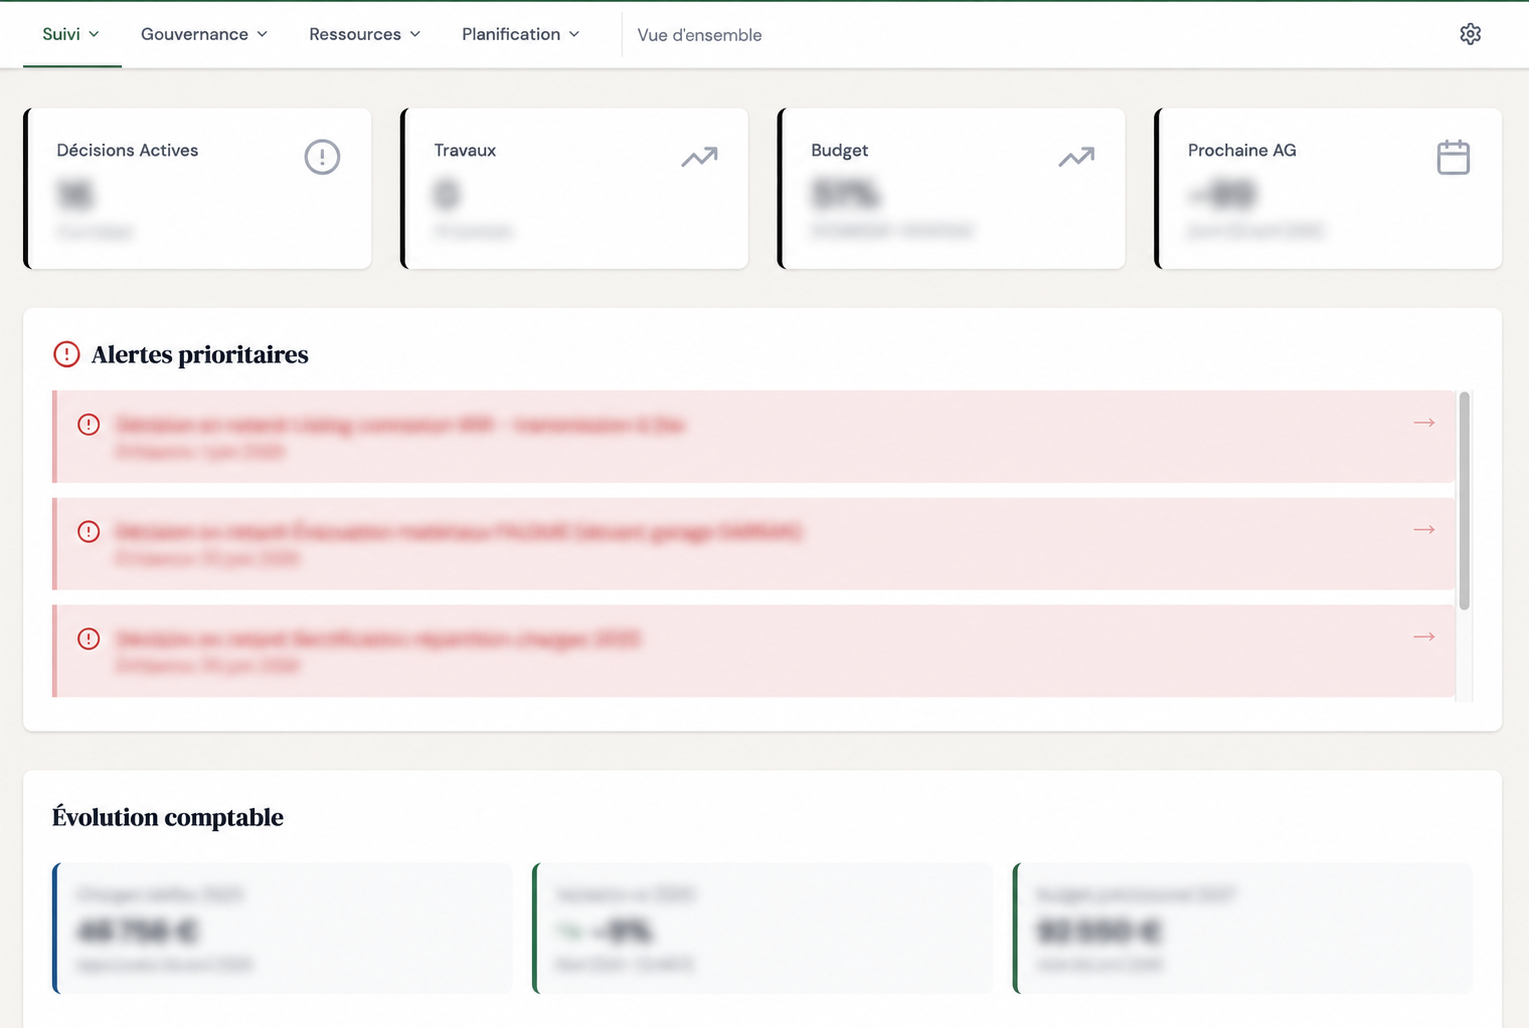This screenshot has width=1529, height=1028.
Task: Click the calendar icon on Prochaine AG card
Action: click(x=1453, y=157)
